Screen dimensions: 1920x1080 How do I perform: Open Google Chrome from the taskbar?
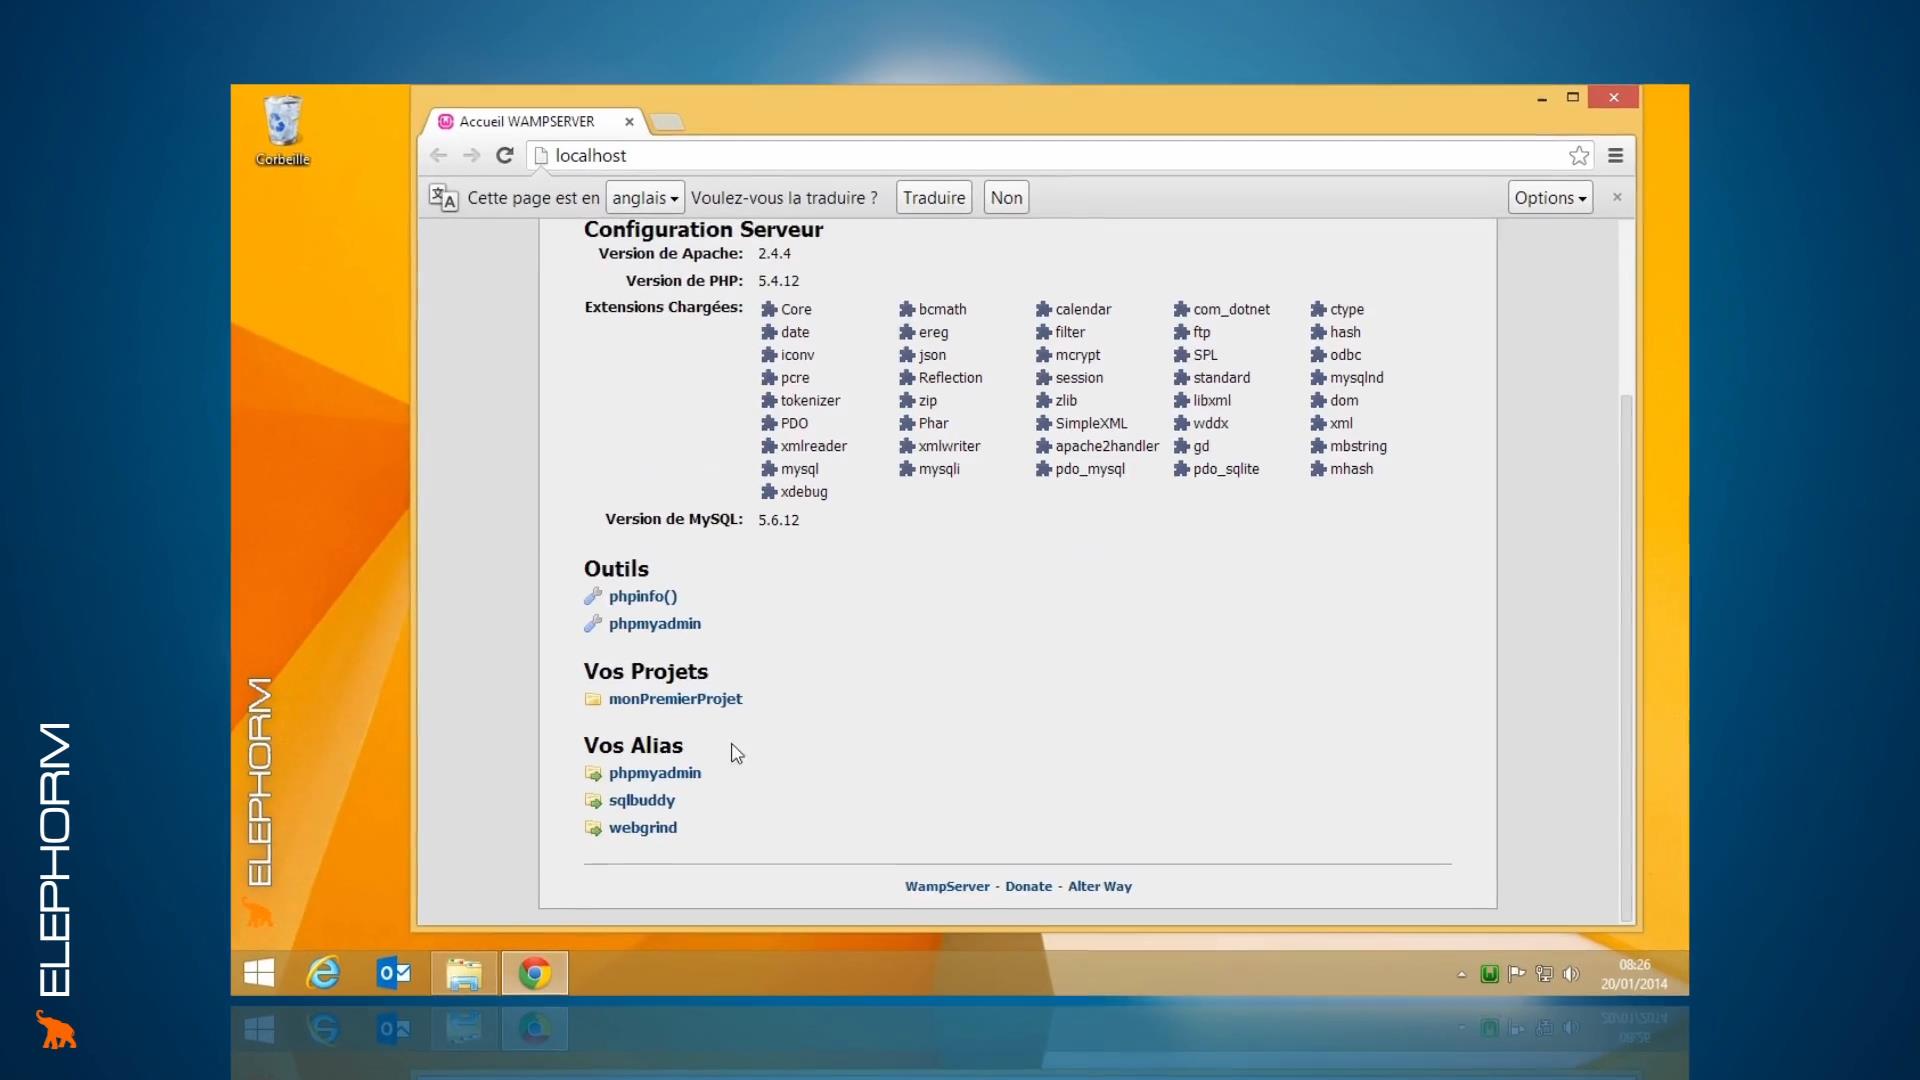click(534, 972)
